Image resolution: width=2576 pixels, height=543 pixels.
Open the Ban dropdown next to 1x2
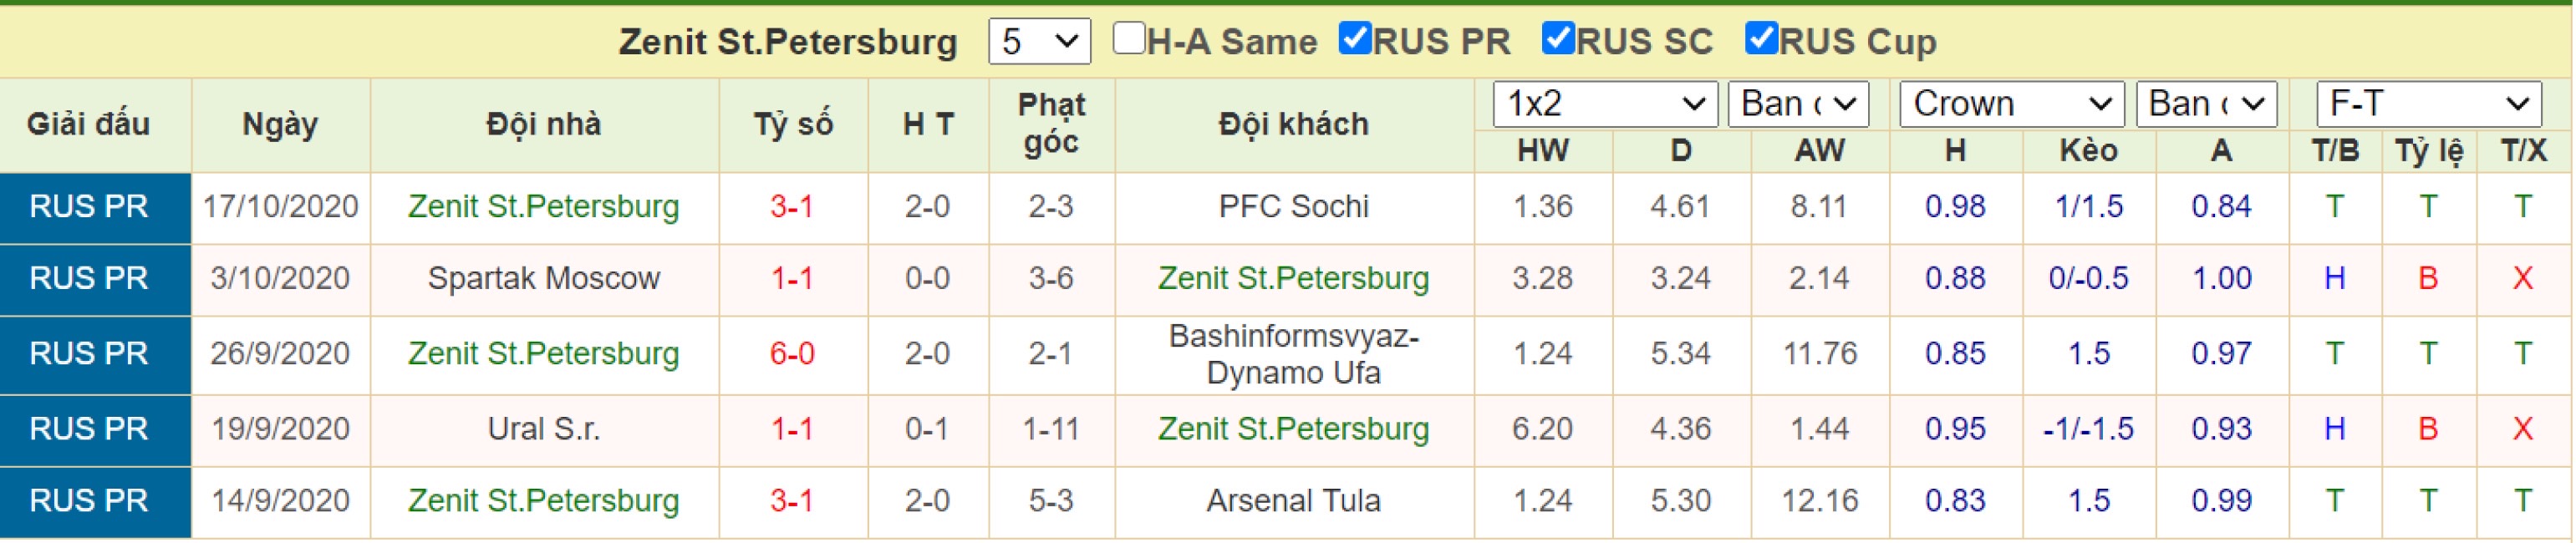point(1798,104)
